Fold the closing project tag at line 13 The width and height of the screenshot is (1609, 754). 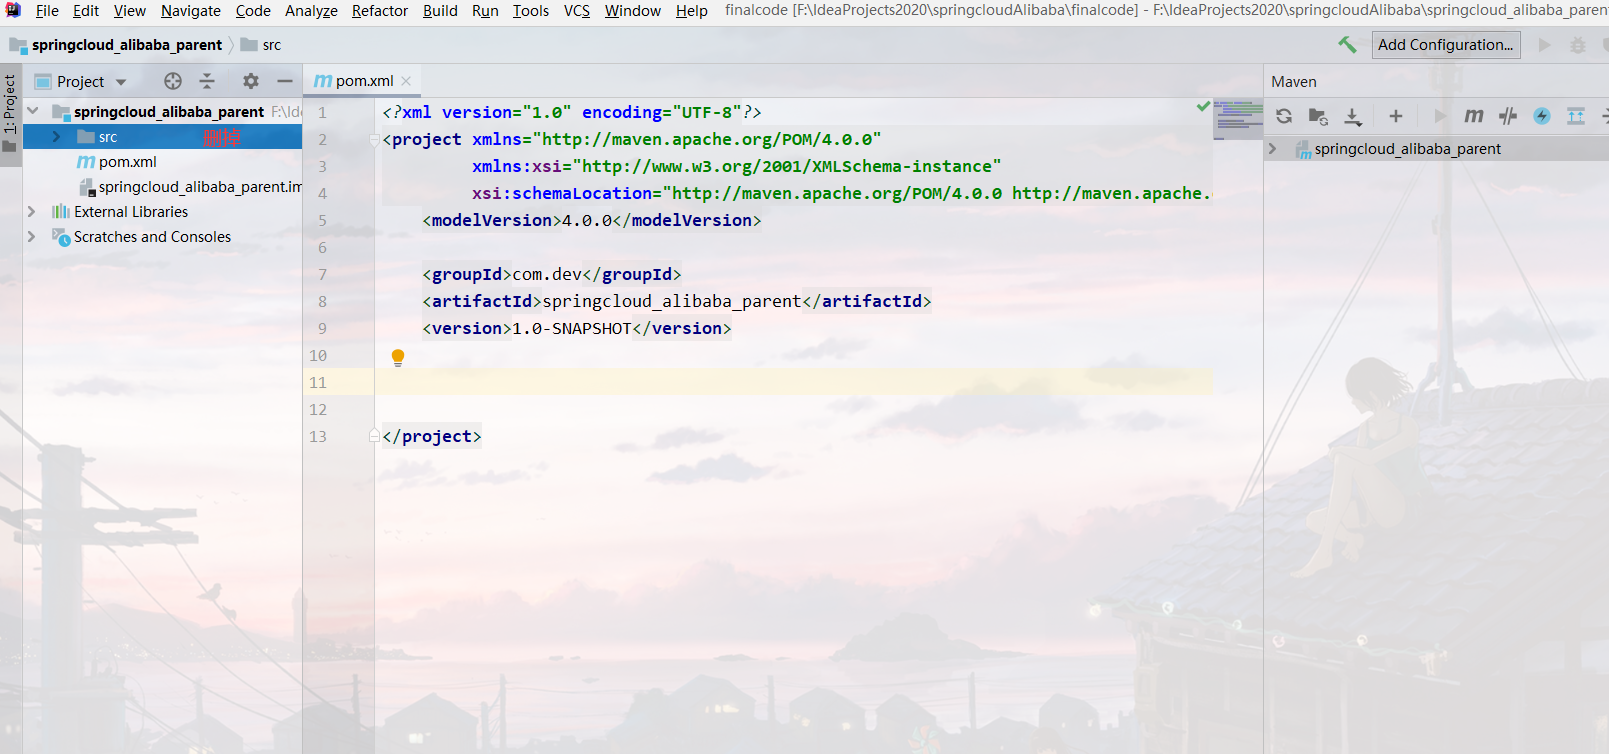click(374, 436)
